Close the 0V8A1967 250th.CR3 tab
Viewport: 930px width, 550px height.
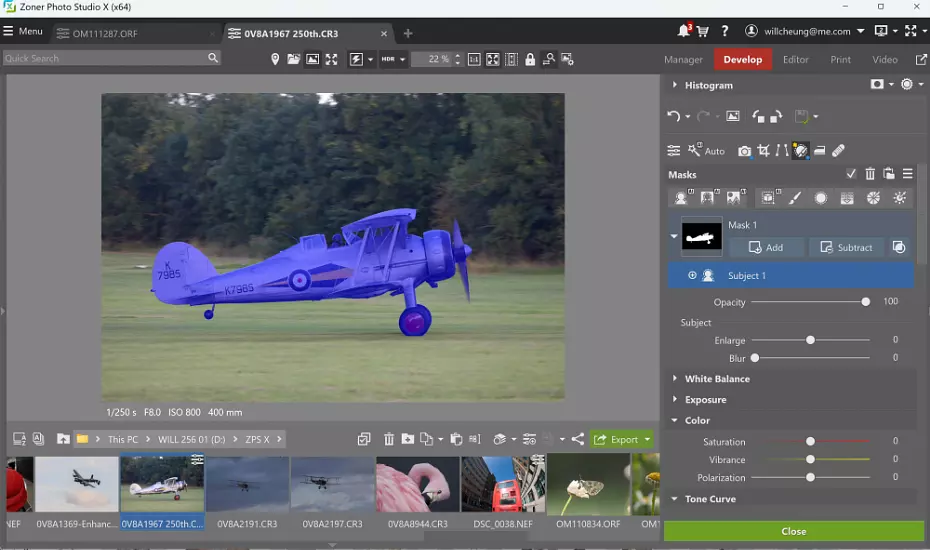click(384, 34)
